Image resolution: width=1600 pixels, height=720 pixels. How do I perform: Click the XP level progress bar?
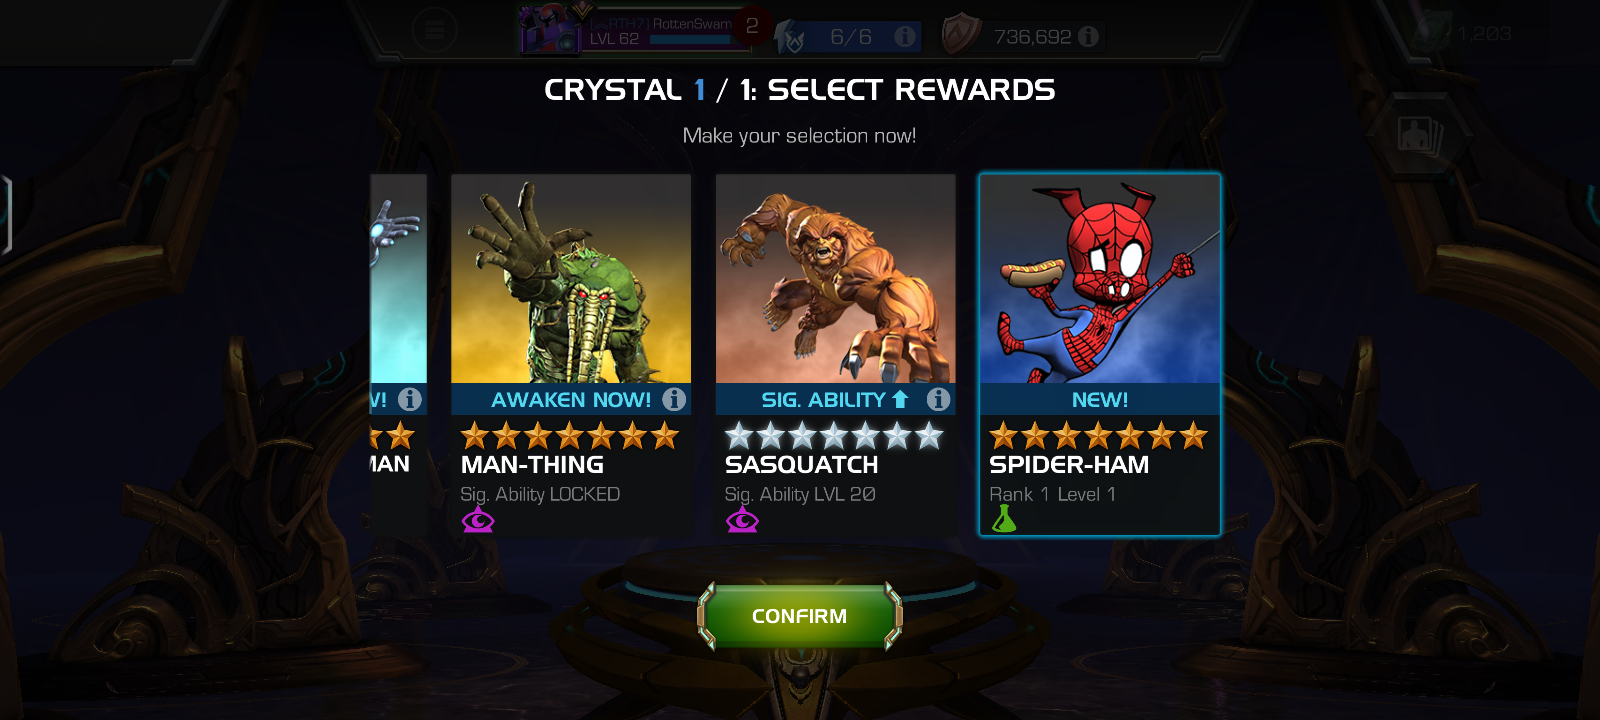690,40
